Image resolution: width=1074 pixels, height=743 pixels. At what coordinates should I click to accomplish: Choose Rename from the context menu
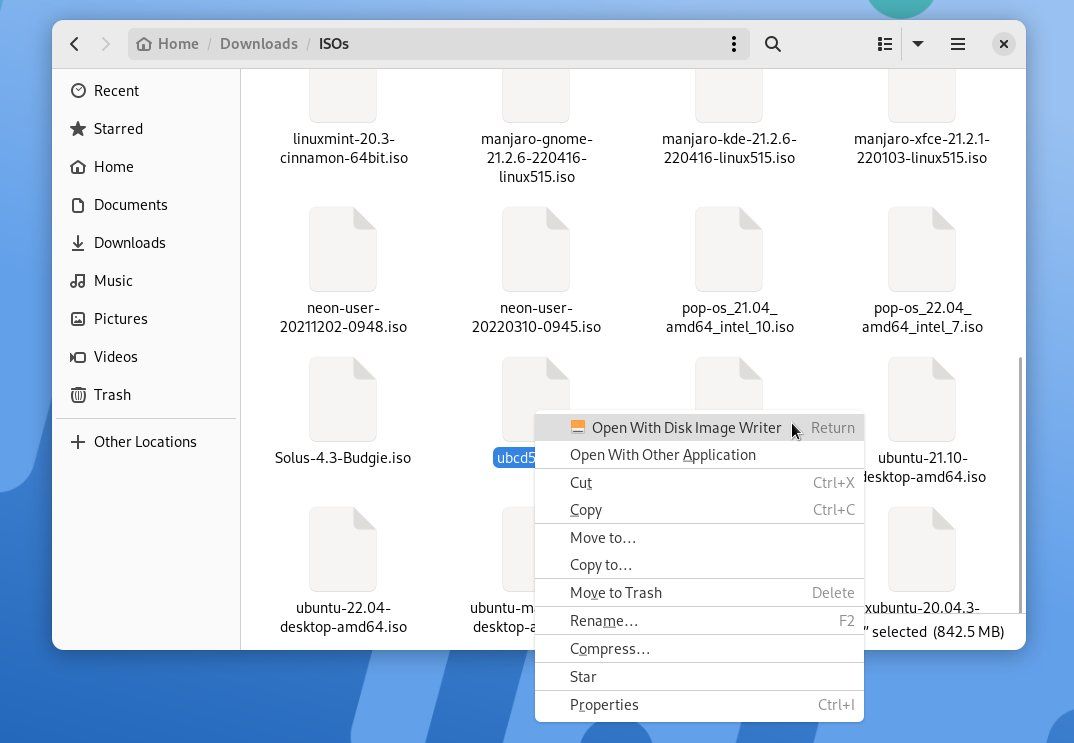pyautogui.click(x=604, y=620)
